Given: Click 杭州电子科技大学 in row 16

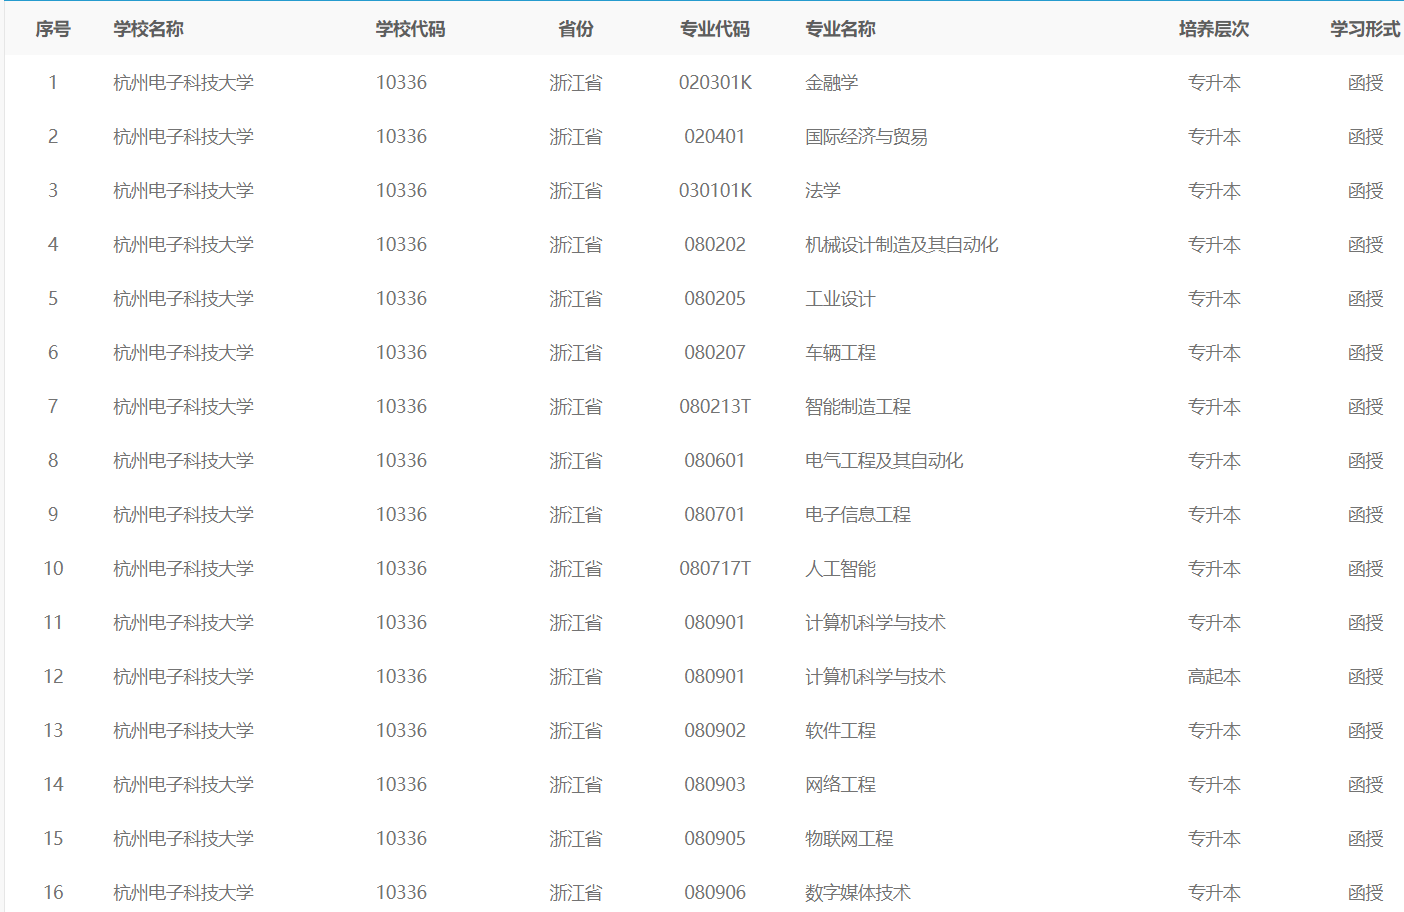Looking at the screenshot, I should (183, 893).
